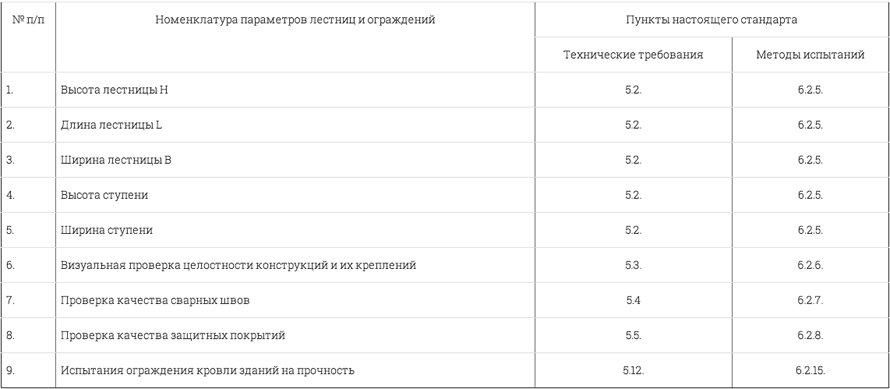Click the 'Высота лестницы H' cell
This screenshot has width=890, height=389.
click(114, 90)
